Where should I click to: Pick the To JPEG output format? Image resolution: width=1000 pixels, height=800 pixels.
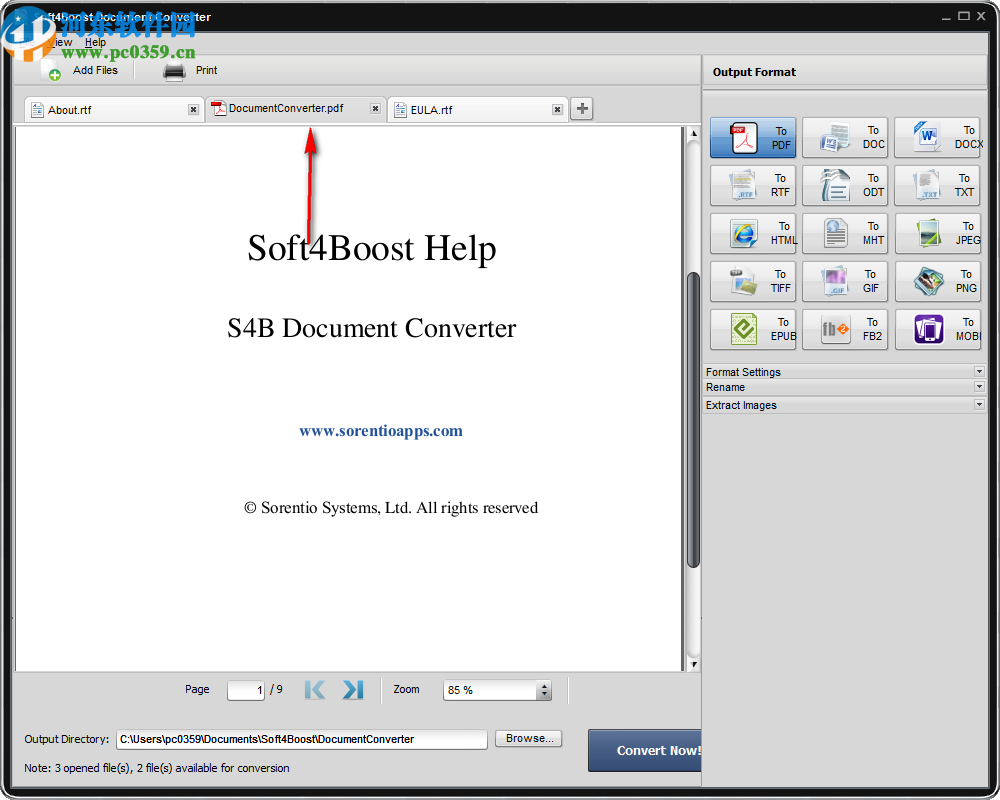[x=937, y=233]
